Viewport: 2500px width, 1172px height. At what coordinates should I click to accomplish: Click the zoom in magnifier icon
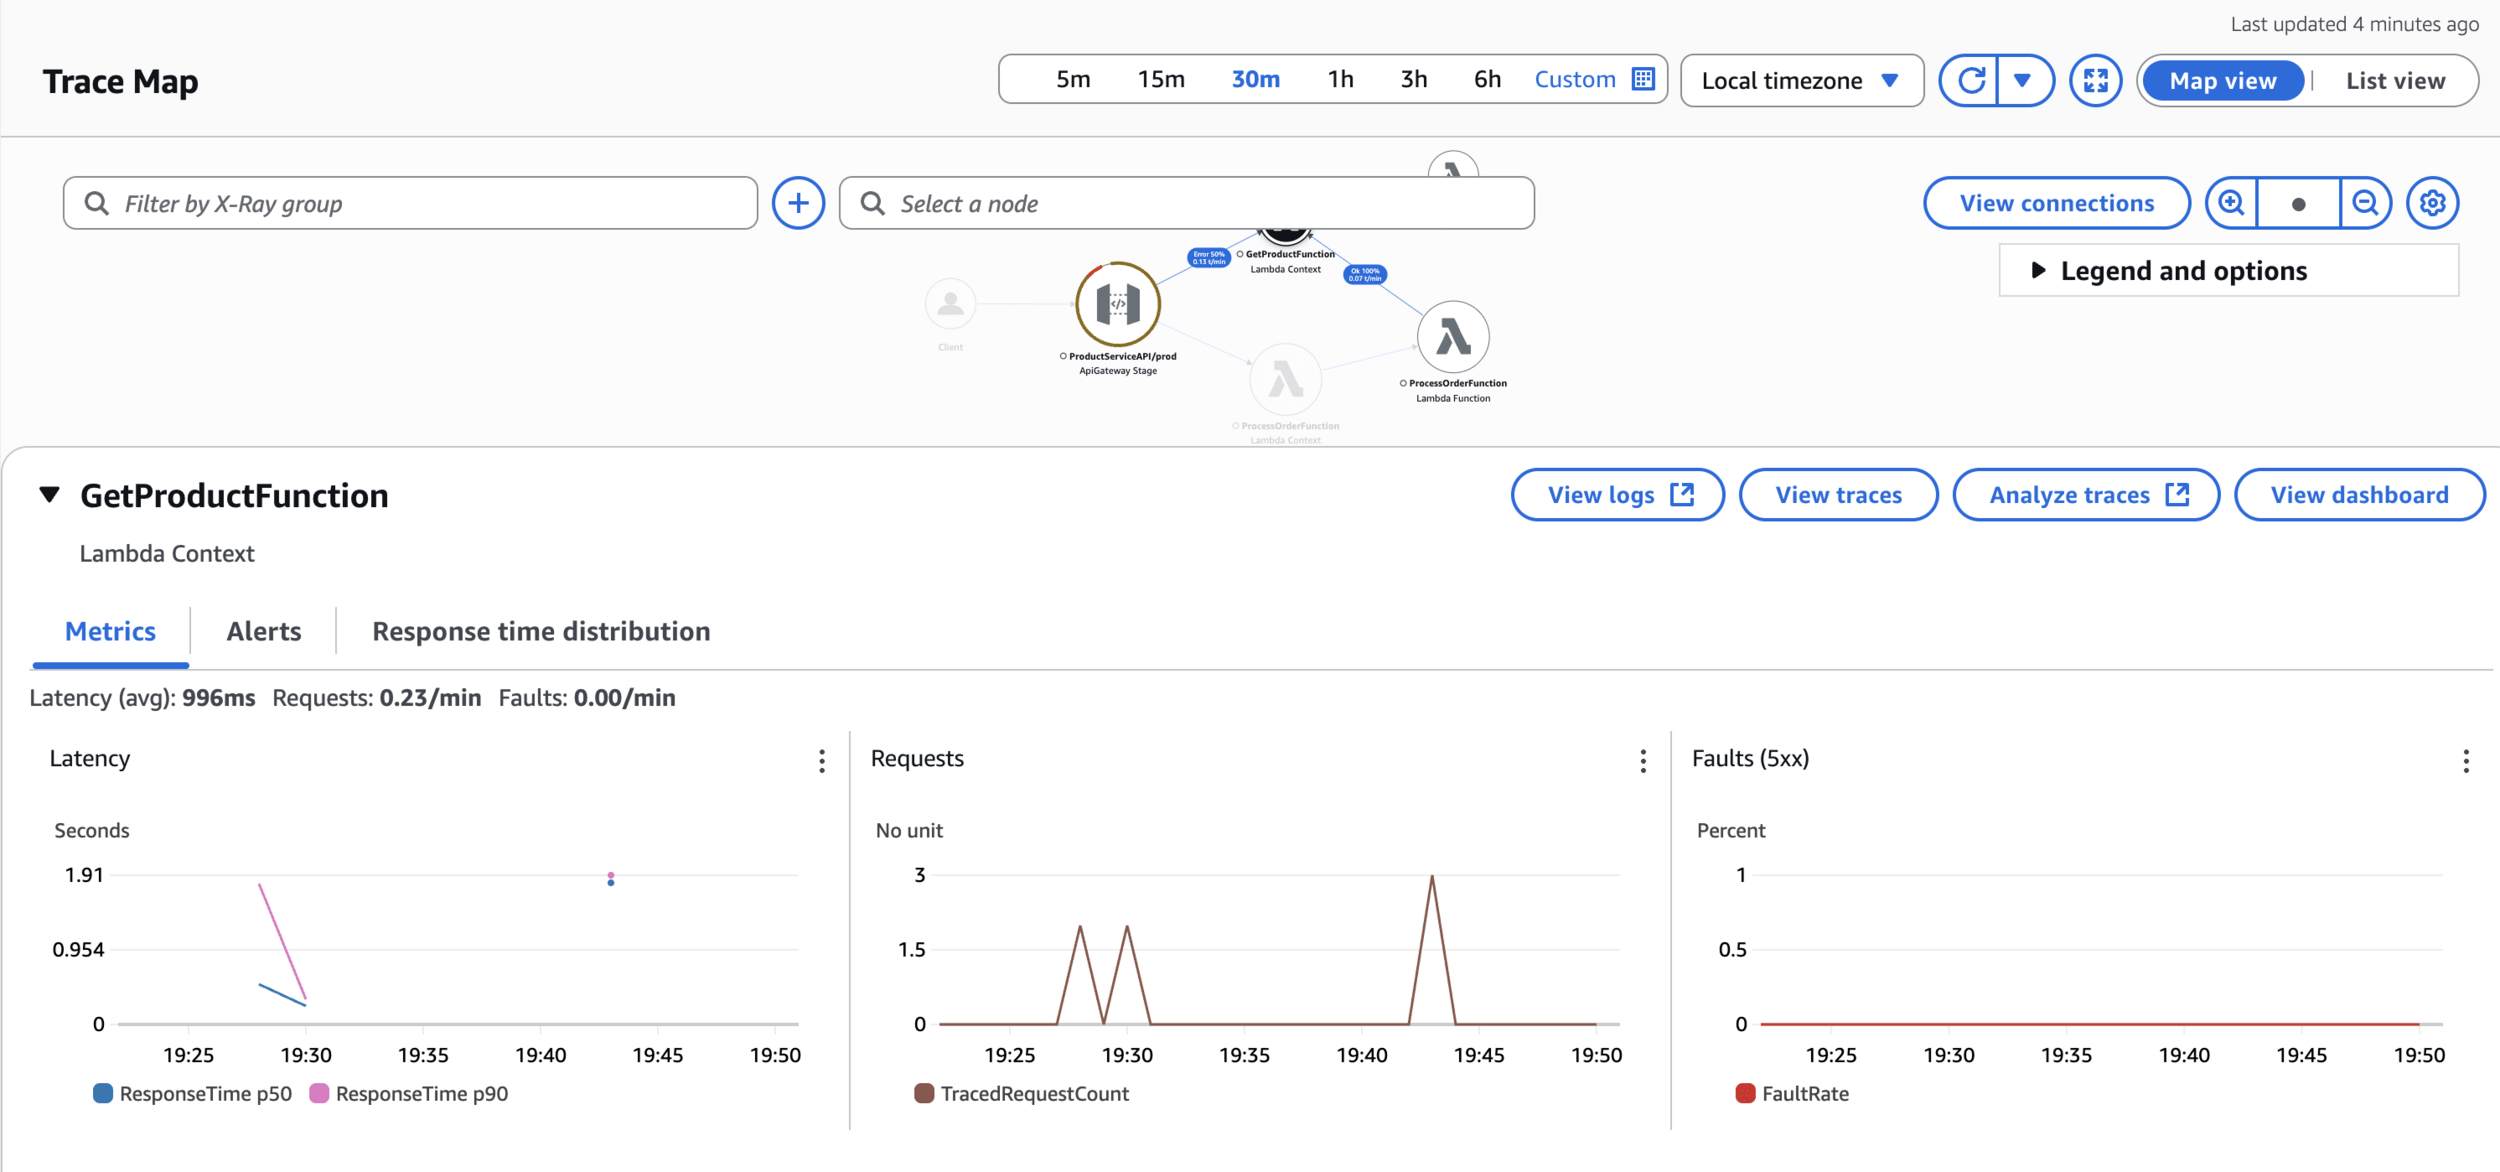point(2231,204)
